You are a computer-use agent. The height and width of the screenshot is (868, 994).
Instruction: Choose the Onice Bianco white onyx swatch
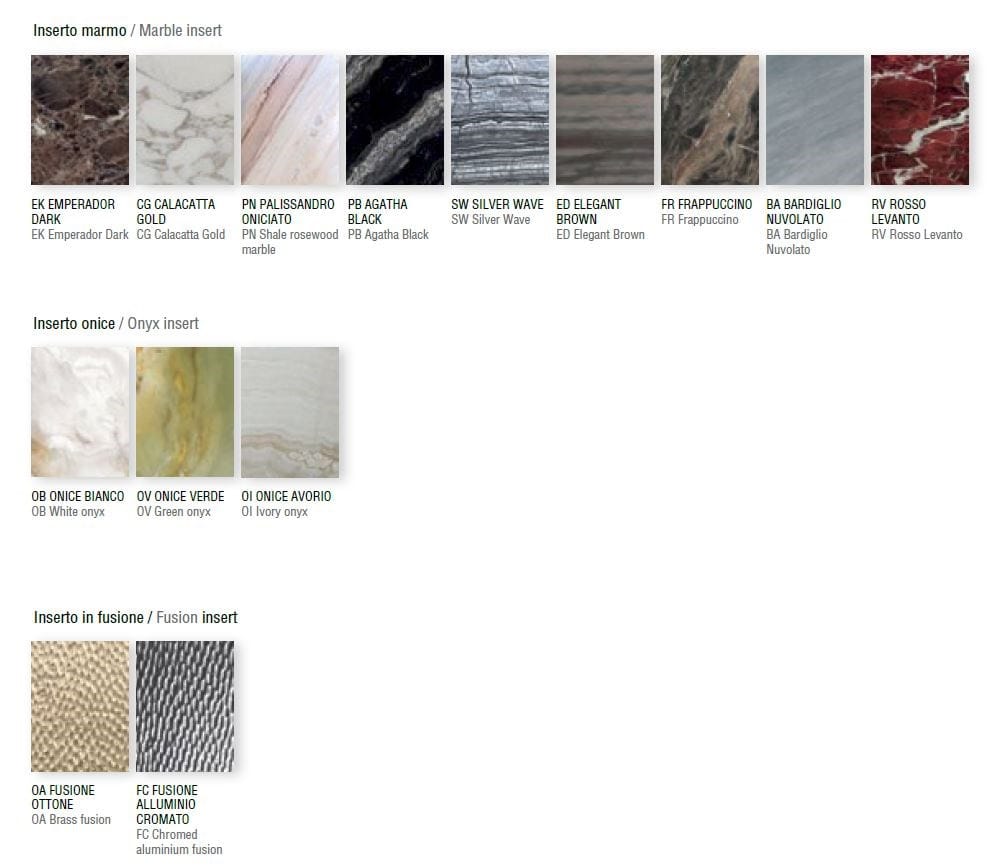click(x=80, y=412)
